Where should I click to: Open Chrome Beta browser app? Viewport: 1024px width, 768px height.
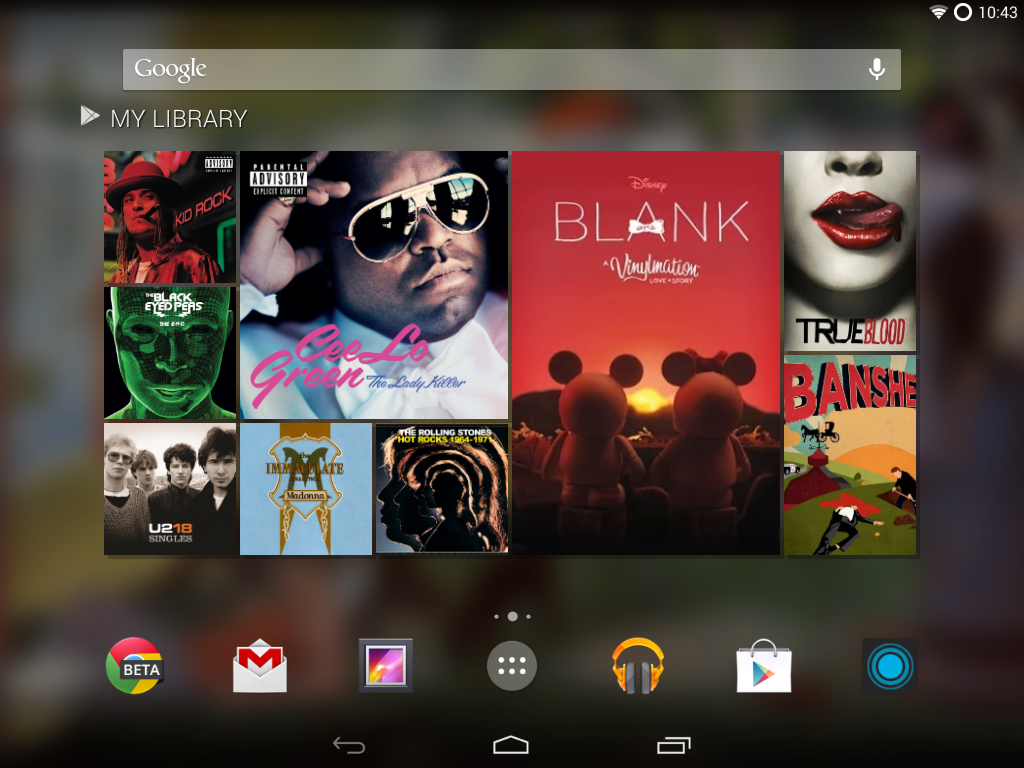[134, 666]
